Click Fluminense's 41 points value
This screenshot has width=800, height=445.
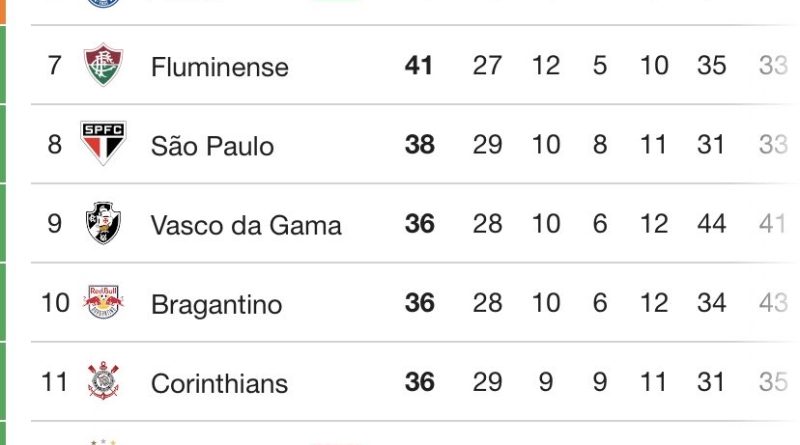(x=420, y=66)
